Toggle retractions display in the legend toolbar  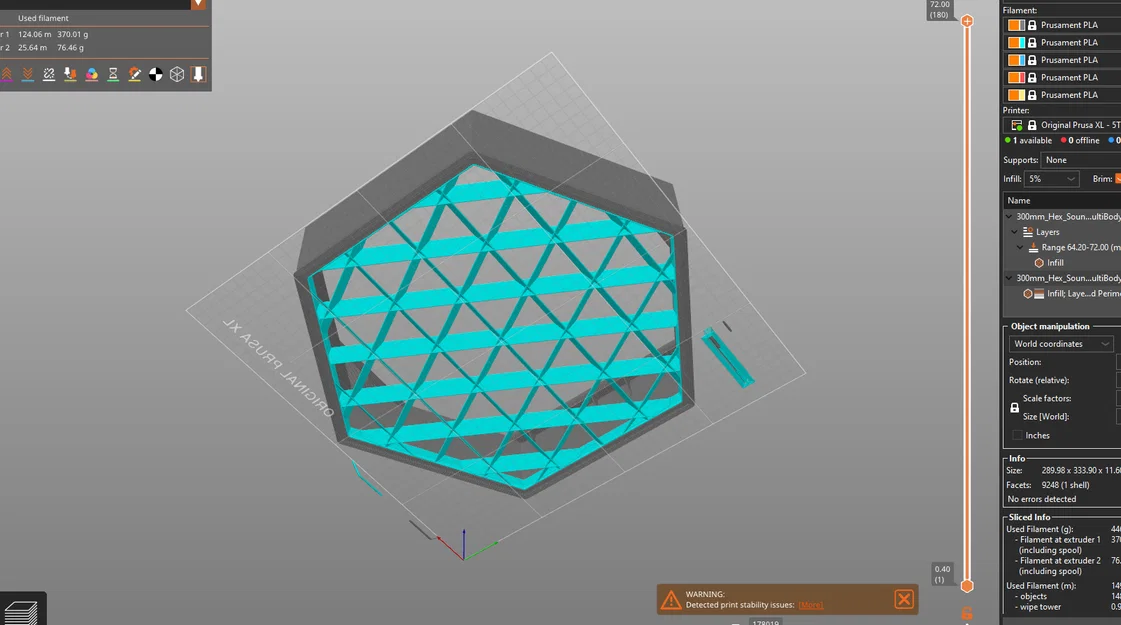coord(6,74)
